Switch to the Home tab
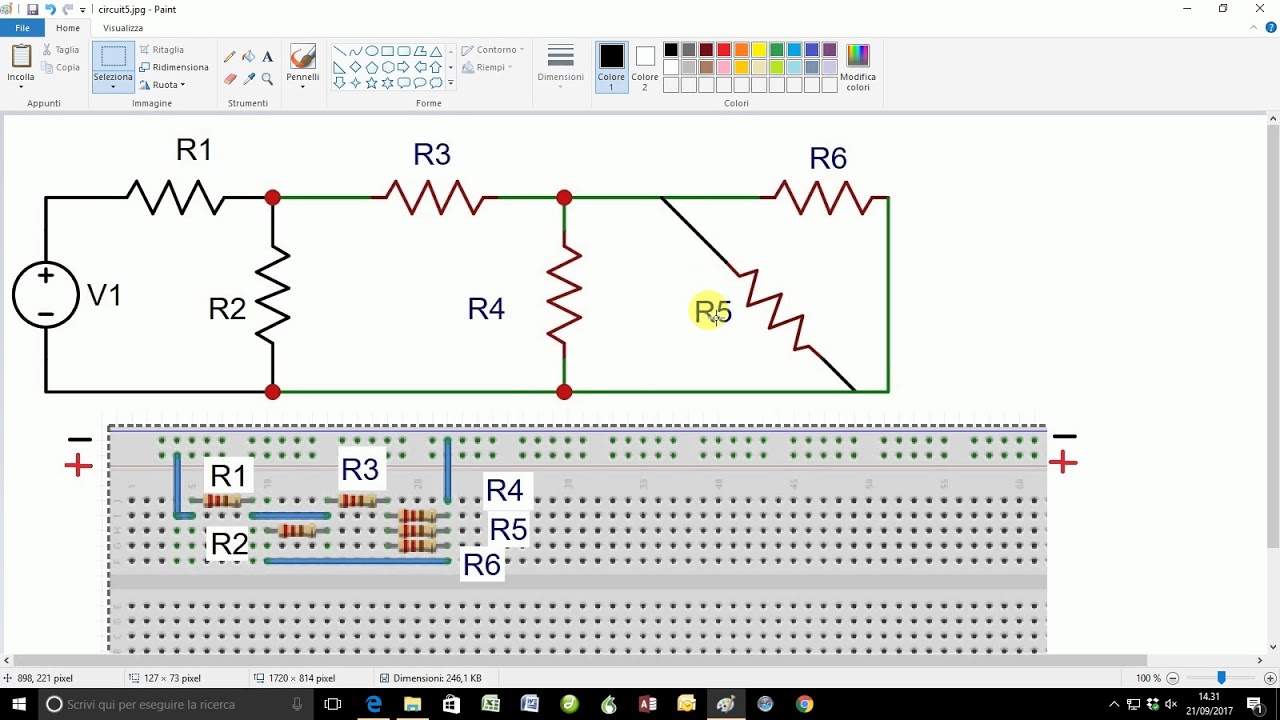 point(68,28)
